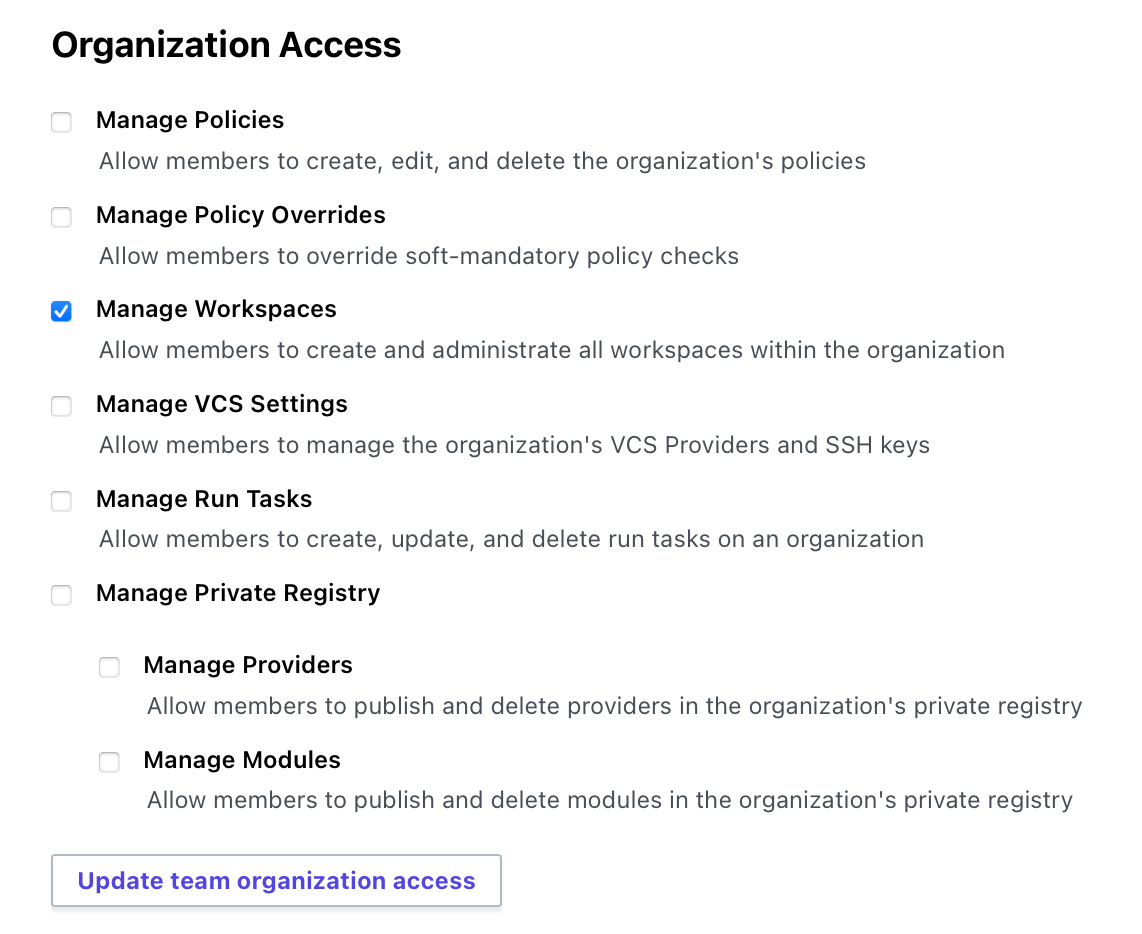Image resolution: width=1142 pixels, height=934 pixels.
Task: Click the soft-mandatory policy checks description
Action: pyautogui.click(x=419, y=256)
